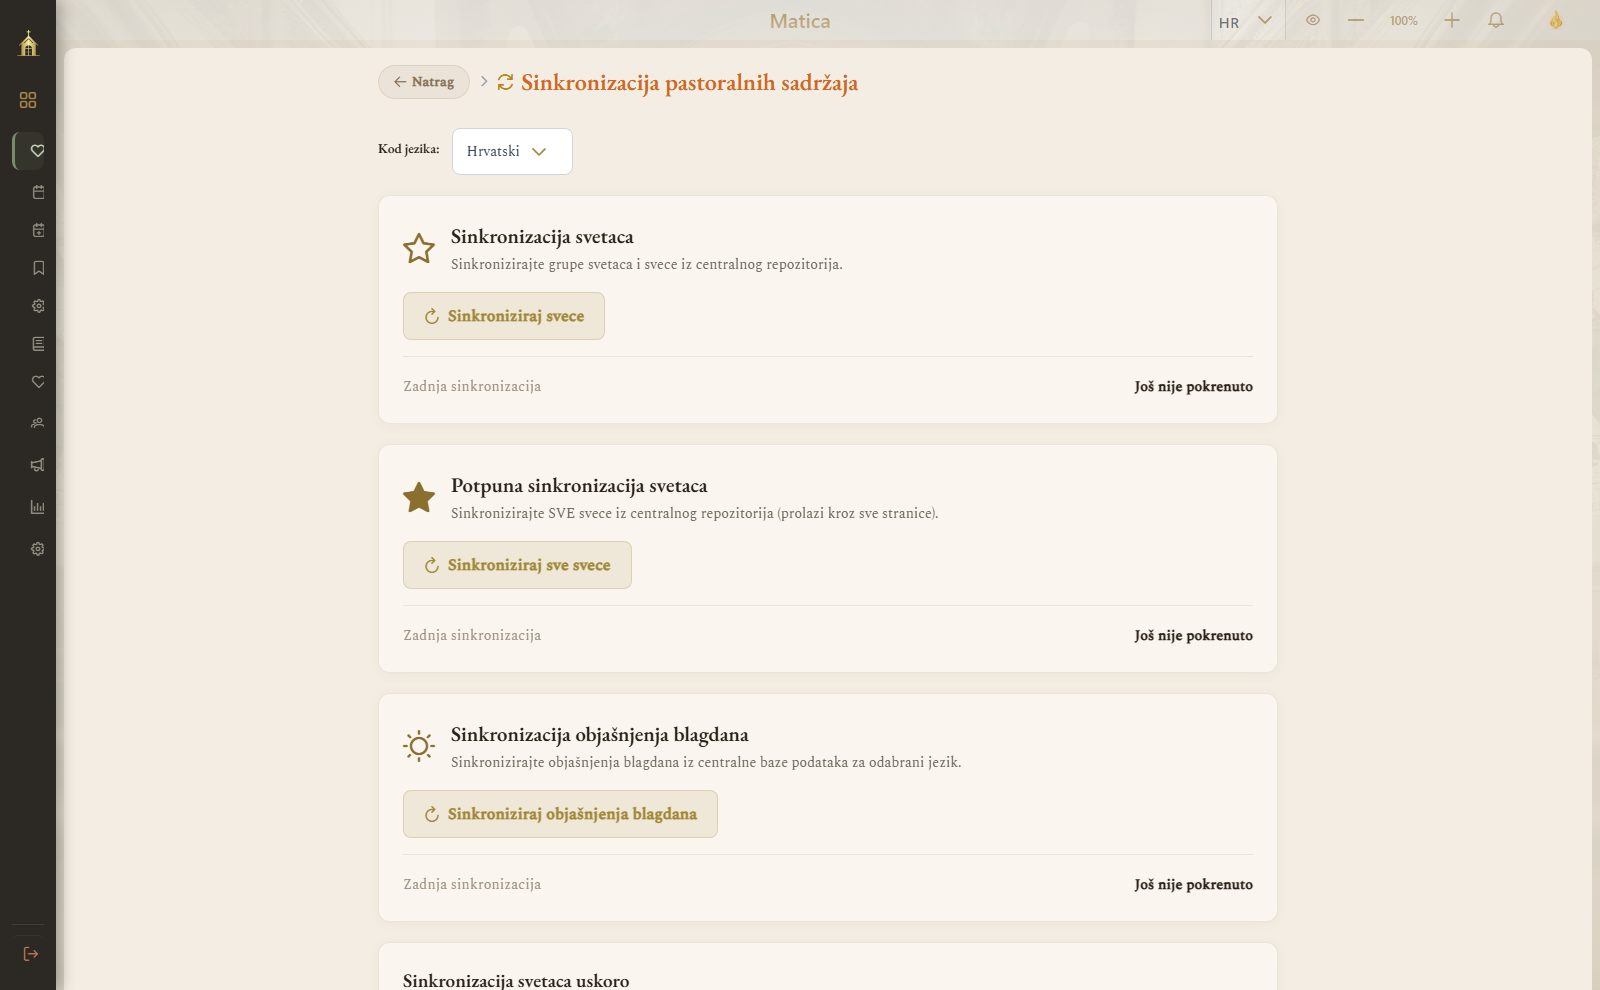Image resolution: width=1600 pixels, height=990 pixels.
Task: Open the megaphone announcements icon
Action: [37, 465]
